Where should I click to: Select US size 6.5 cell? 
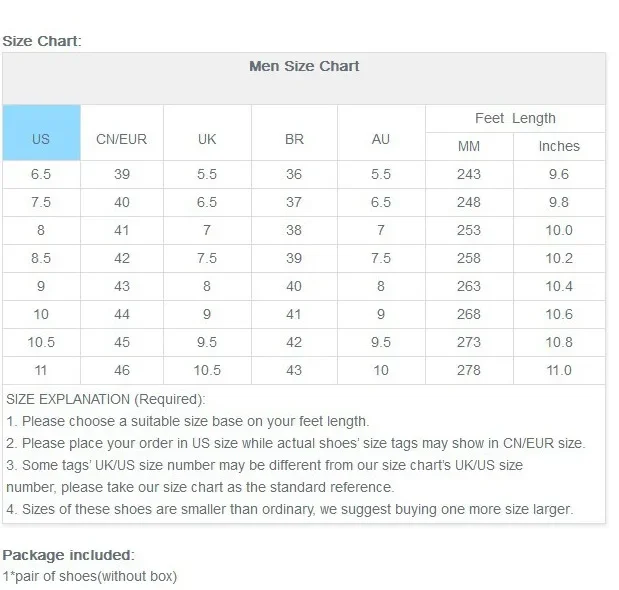41,174
